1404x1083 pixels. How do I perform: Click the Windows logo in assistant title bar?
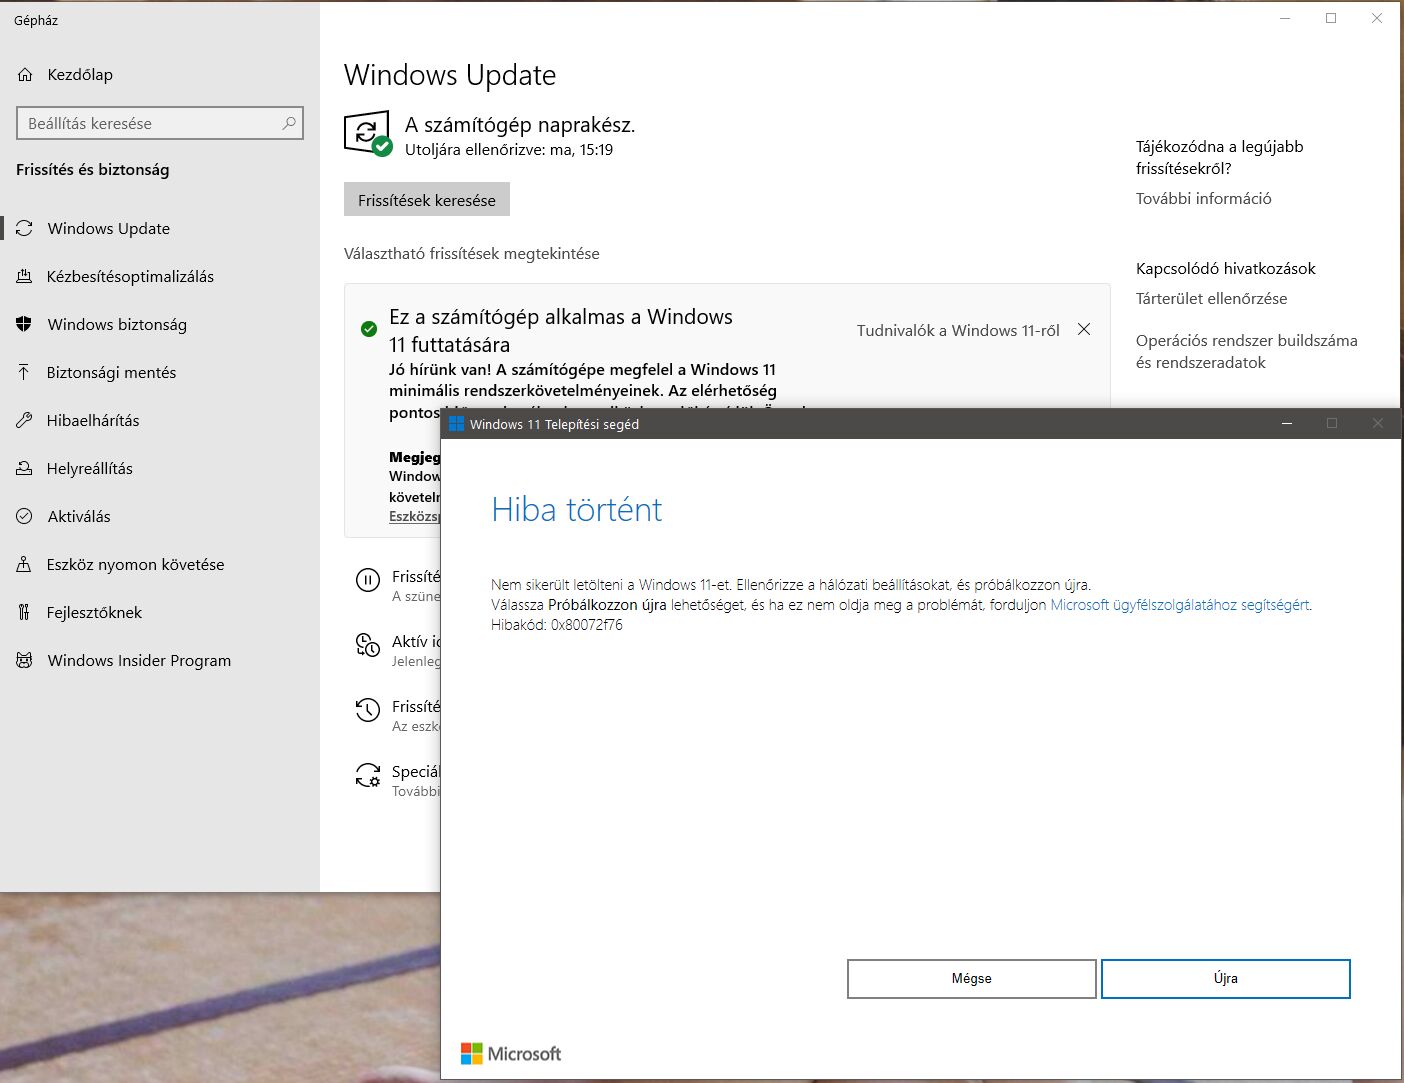click(457, 424)
